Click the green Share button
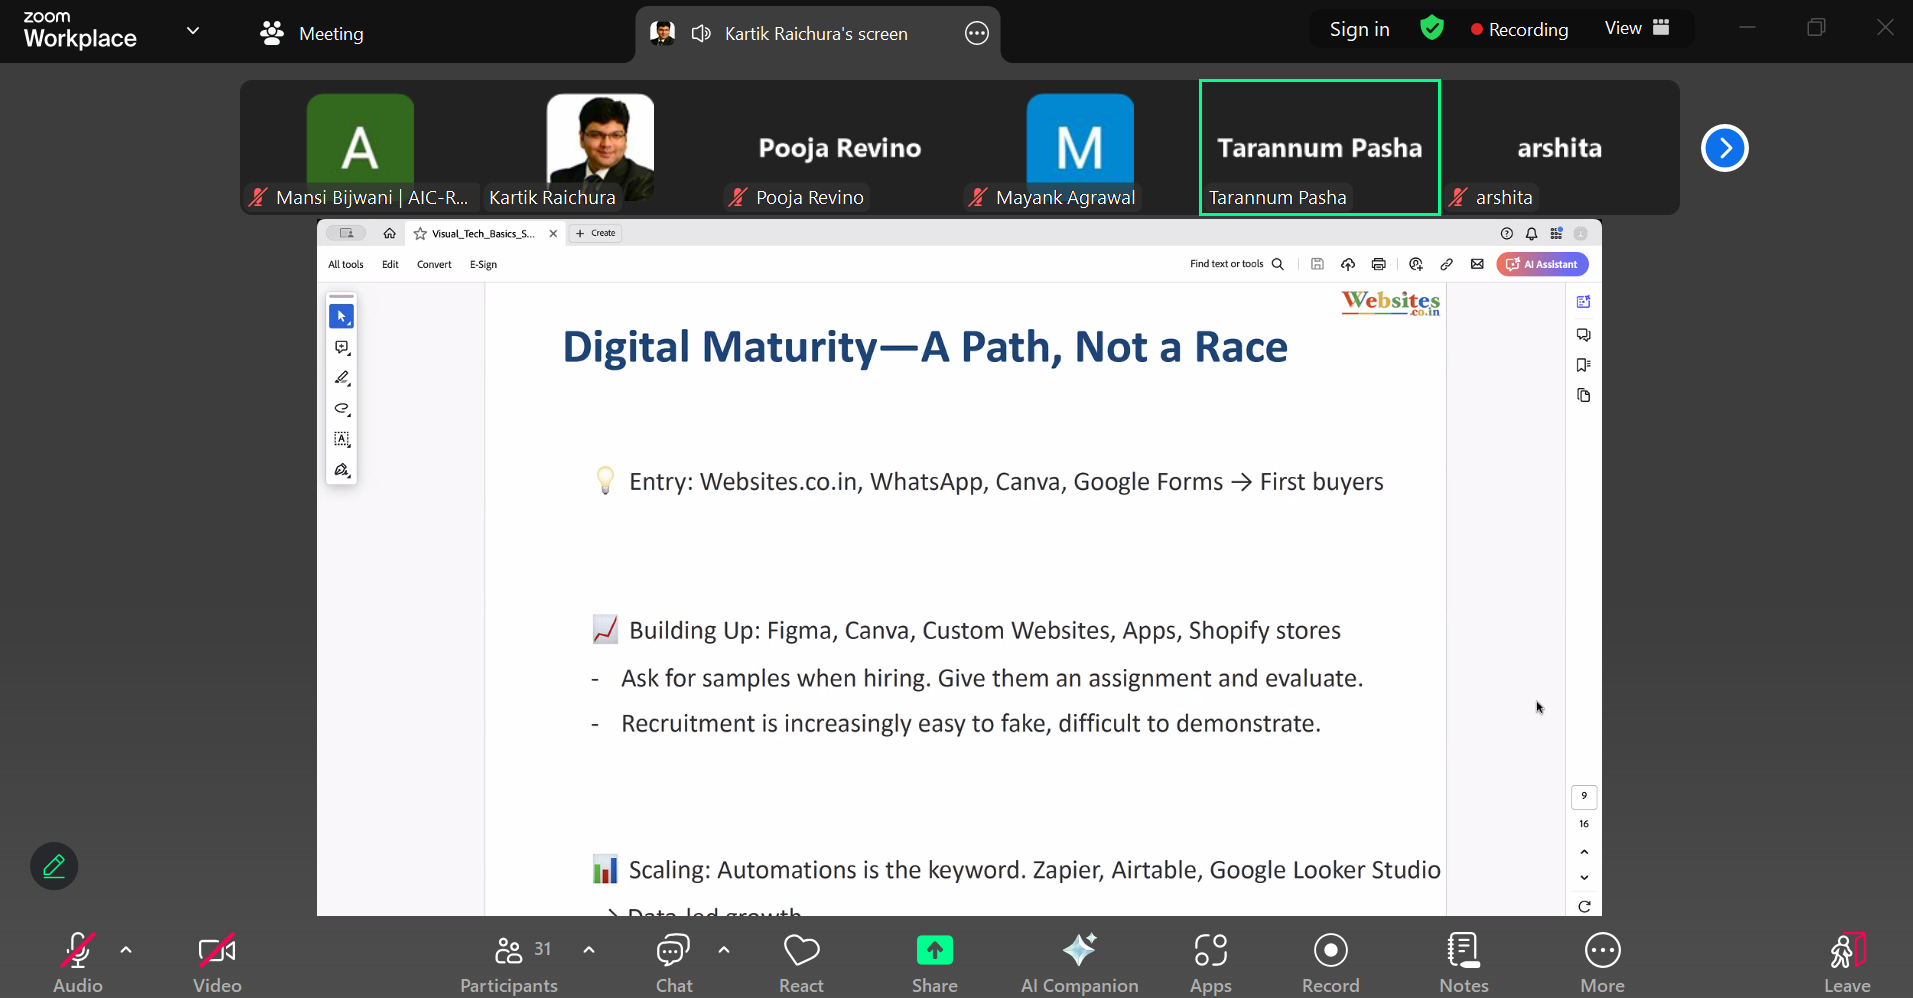This screenshot has width=1913, height=998. click(935, 962)
